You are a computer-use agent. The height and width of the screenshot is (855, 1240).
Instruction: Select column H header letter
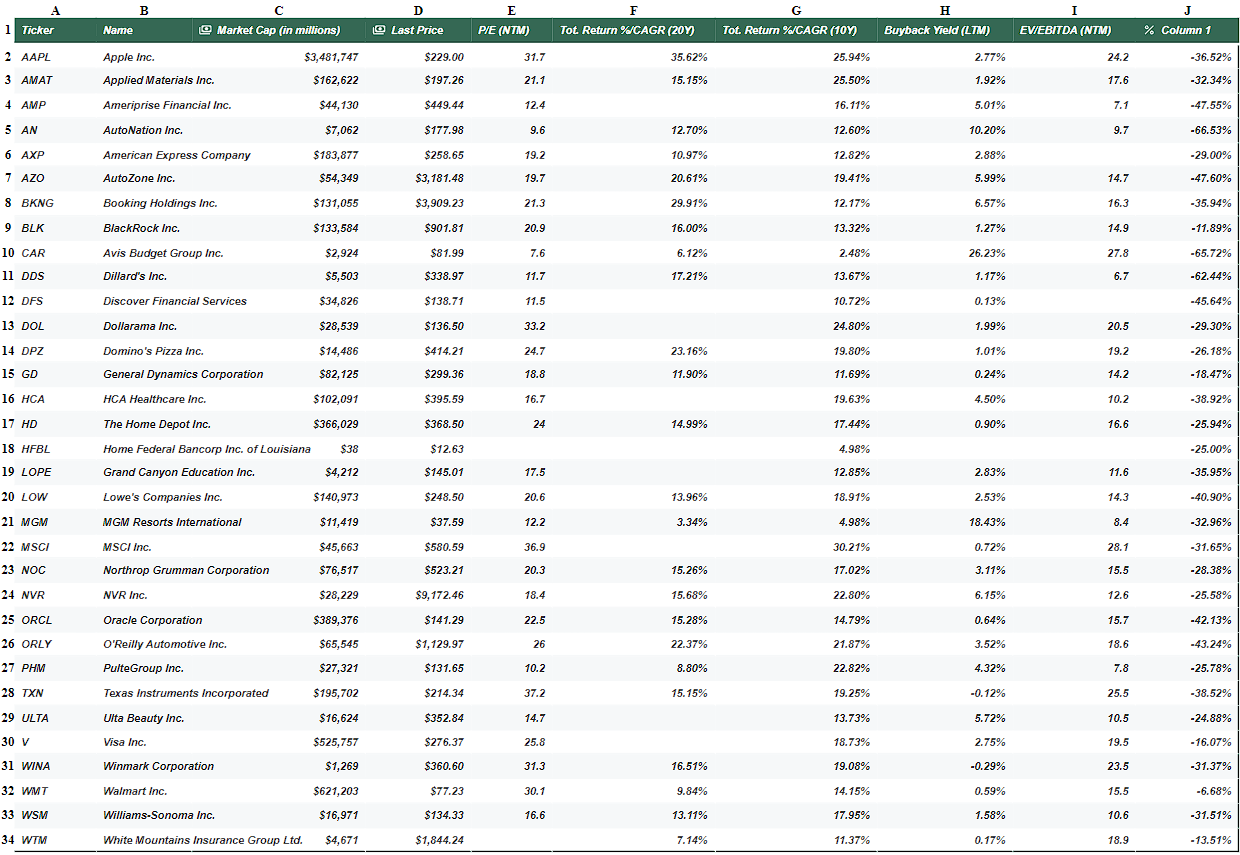pyautogui.click(x=944, y=9)
